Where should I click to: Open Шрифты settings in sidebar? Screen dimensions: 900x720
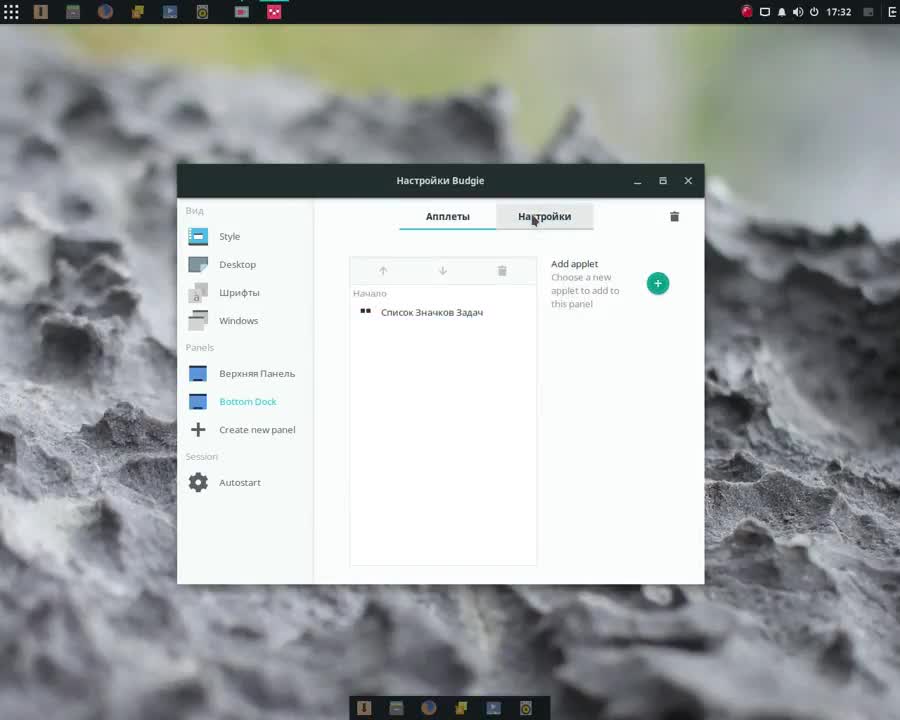point(246,292)
